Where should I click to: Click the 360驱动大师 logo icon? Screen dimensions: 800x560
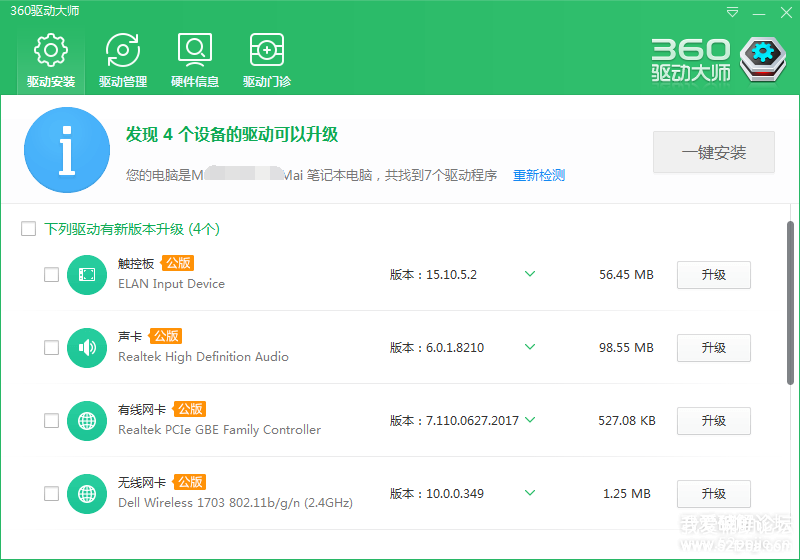[765, 61]
